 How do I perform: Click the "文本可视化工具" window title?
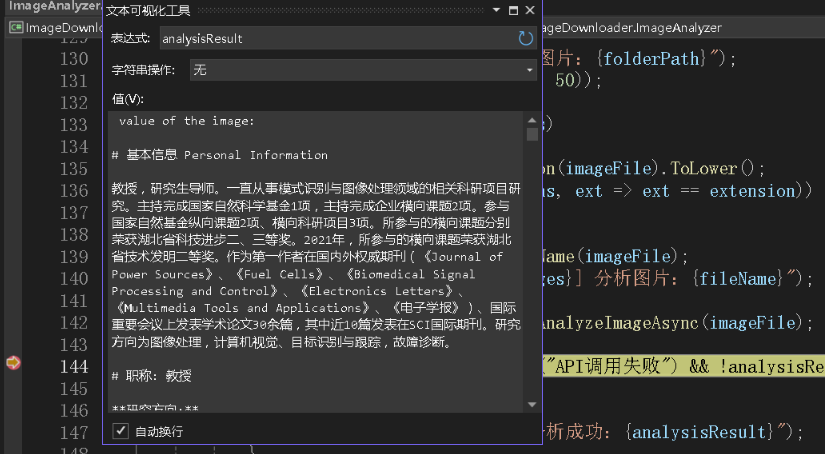click(x=148, y=11)
